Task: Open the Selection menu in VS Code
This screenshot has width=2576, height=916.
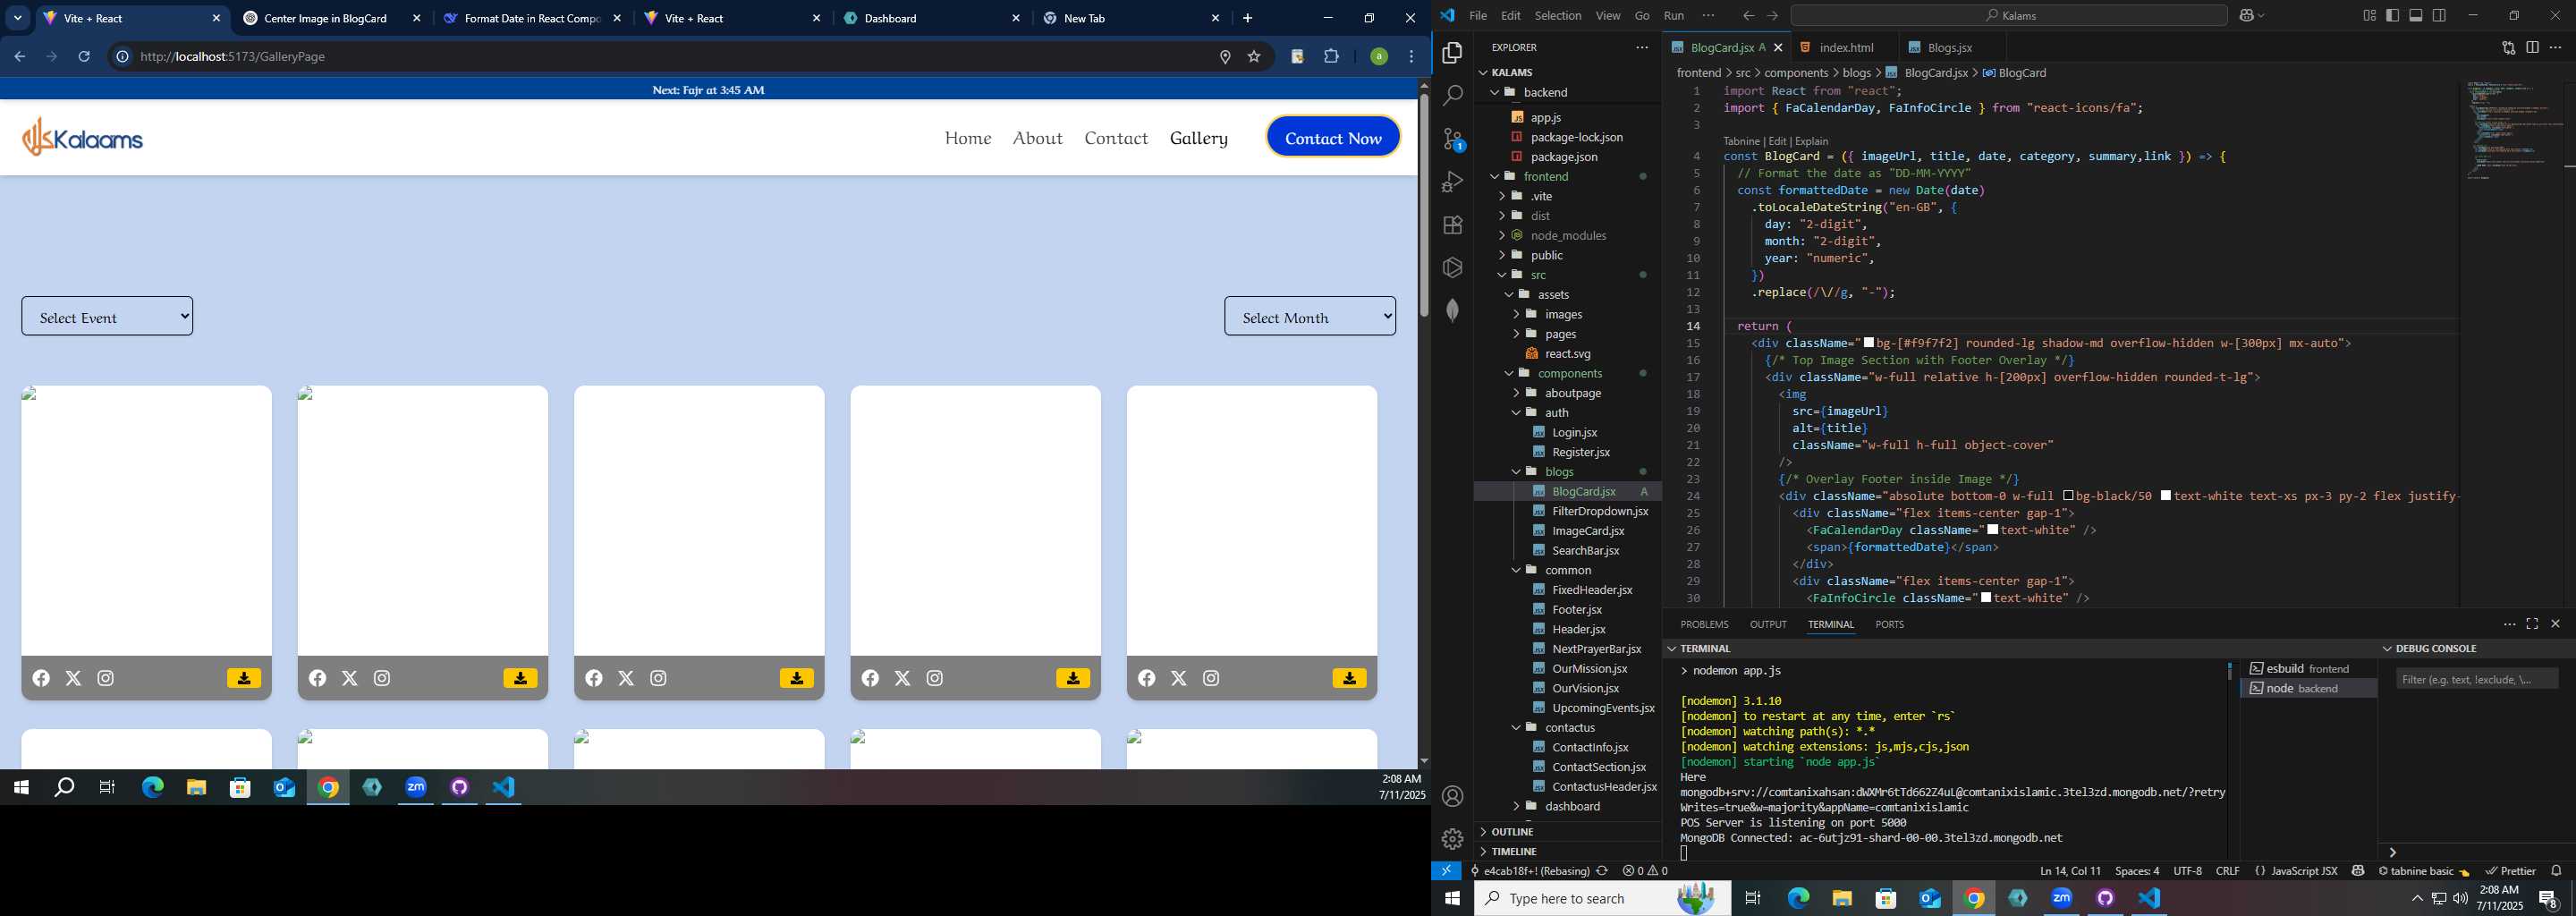Action: tap(1558, 16)
